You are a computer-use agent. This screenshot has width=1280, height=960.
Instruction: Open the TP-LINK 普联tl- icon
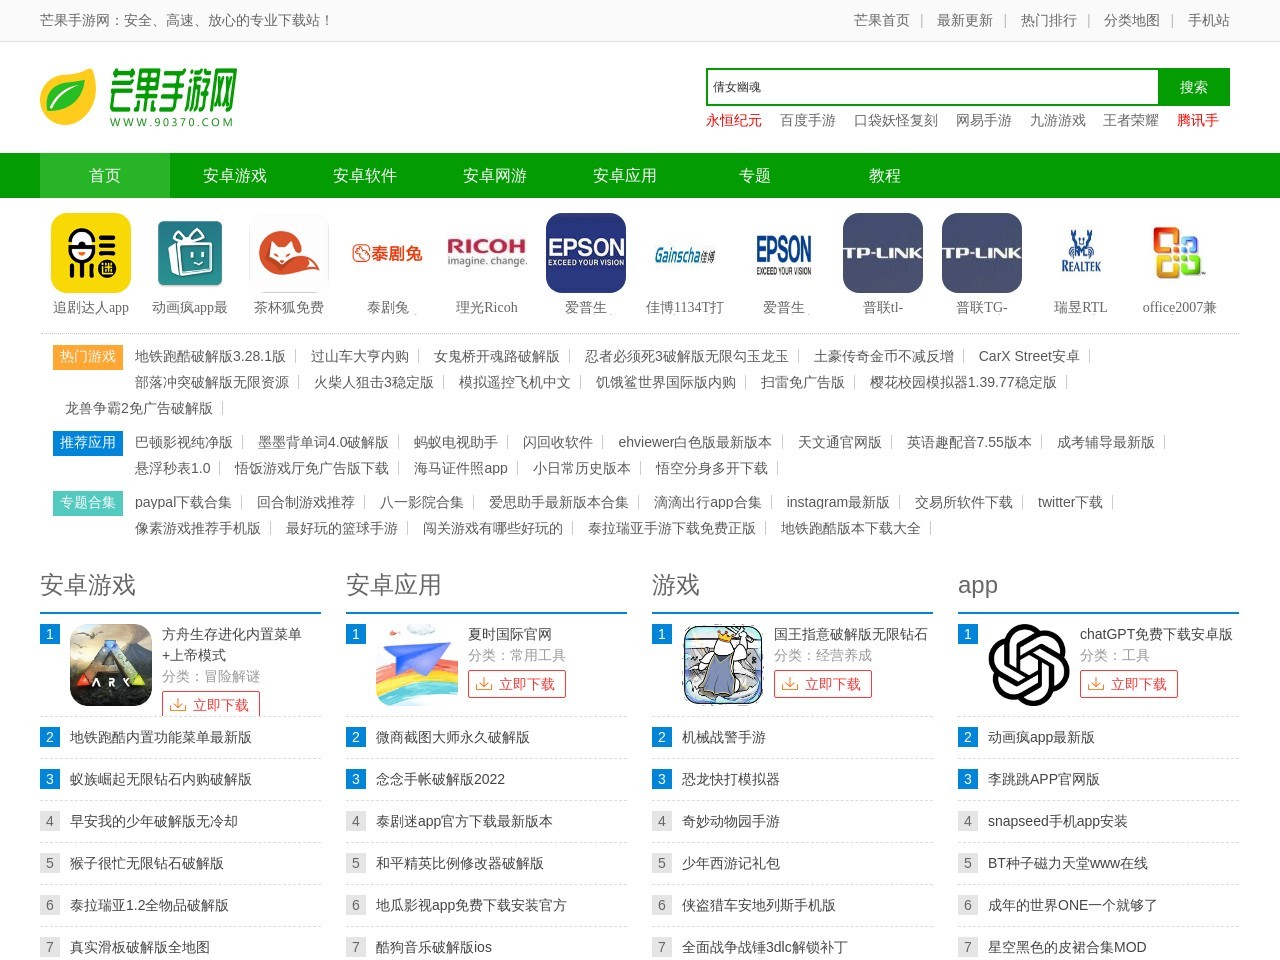point(883,253)
